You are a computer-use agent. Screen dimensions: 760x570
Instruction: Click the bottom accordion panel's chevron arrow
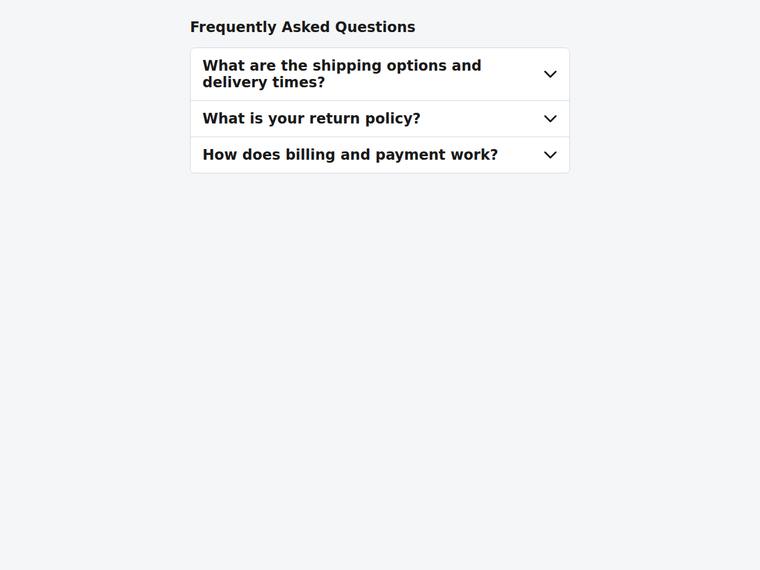click(550, 155)
